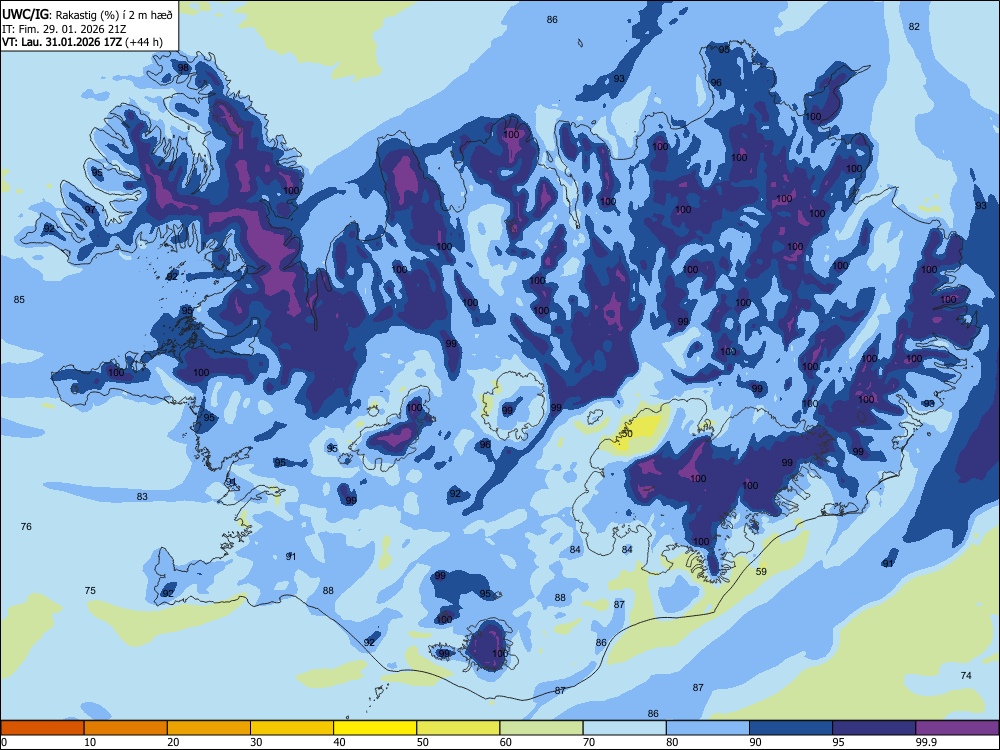
Task: Select the legend tick label '40'
Action: click(339, 742)
